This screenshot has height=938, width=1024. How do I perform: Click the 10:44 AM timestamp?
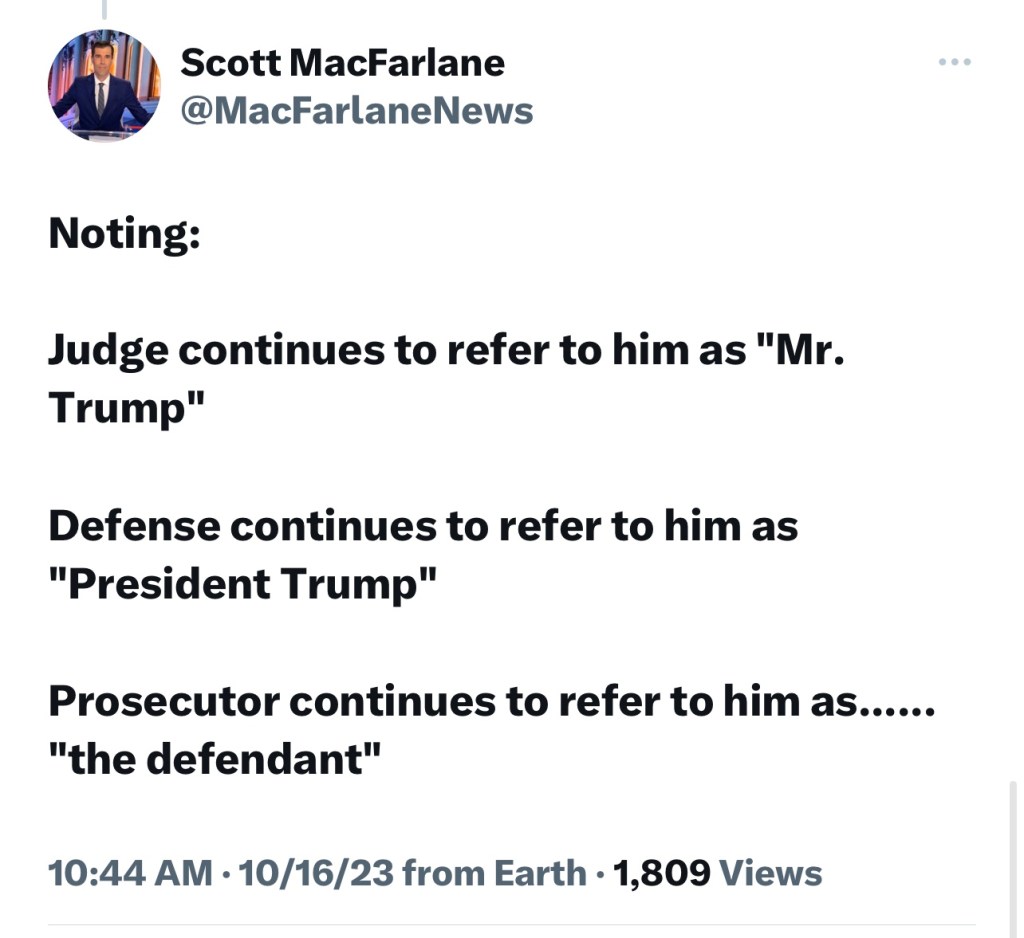(130, 872)
